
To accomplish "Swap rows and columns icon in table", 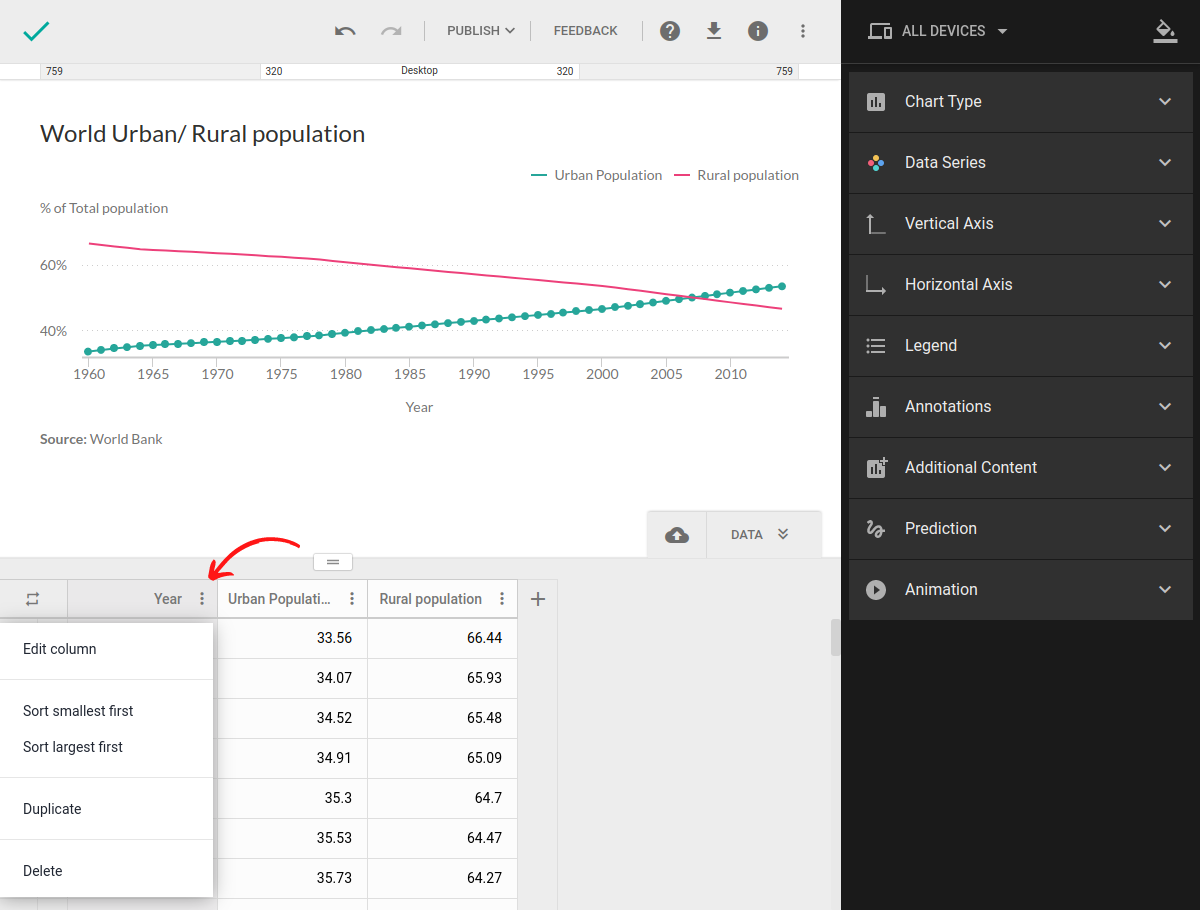I will (x=33, y=599).
